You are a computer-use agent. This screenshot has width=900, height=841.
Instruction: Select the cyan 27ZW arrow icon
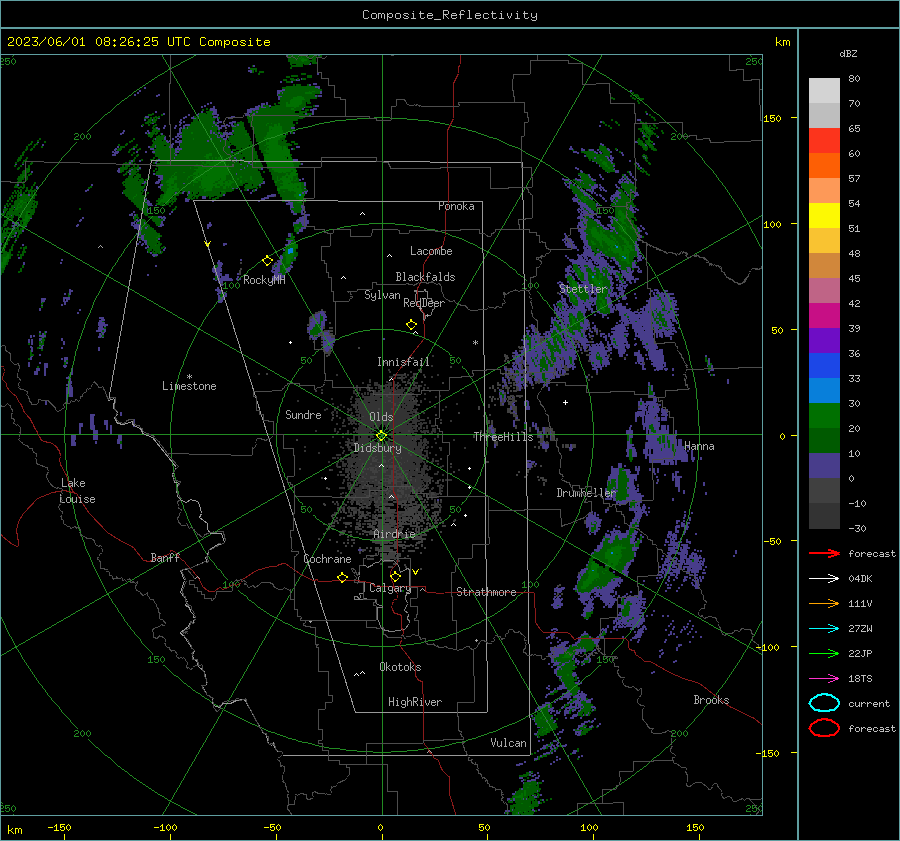(824, 629)
